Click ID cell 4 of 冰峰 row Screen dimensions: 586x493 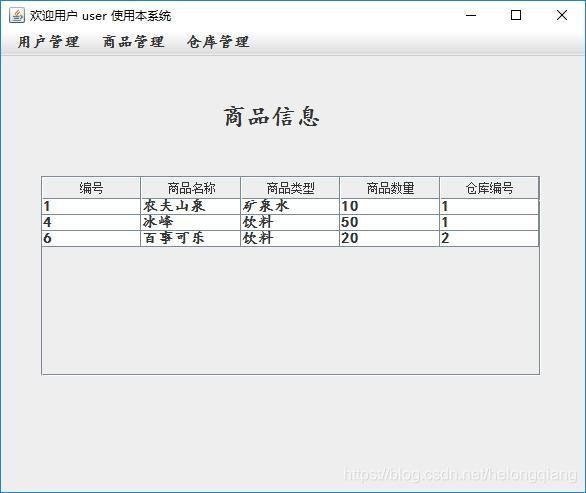pos(91,222)
